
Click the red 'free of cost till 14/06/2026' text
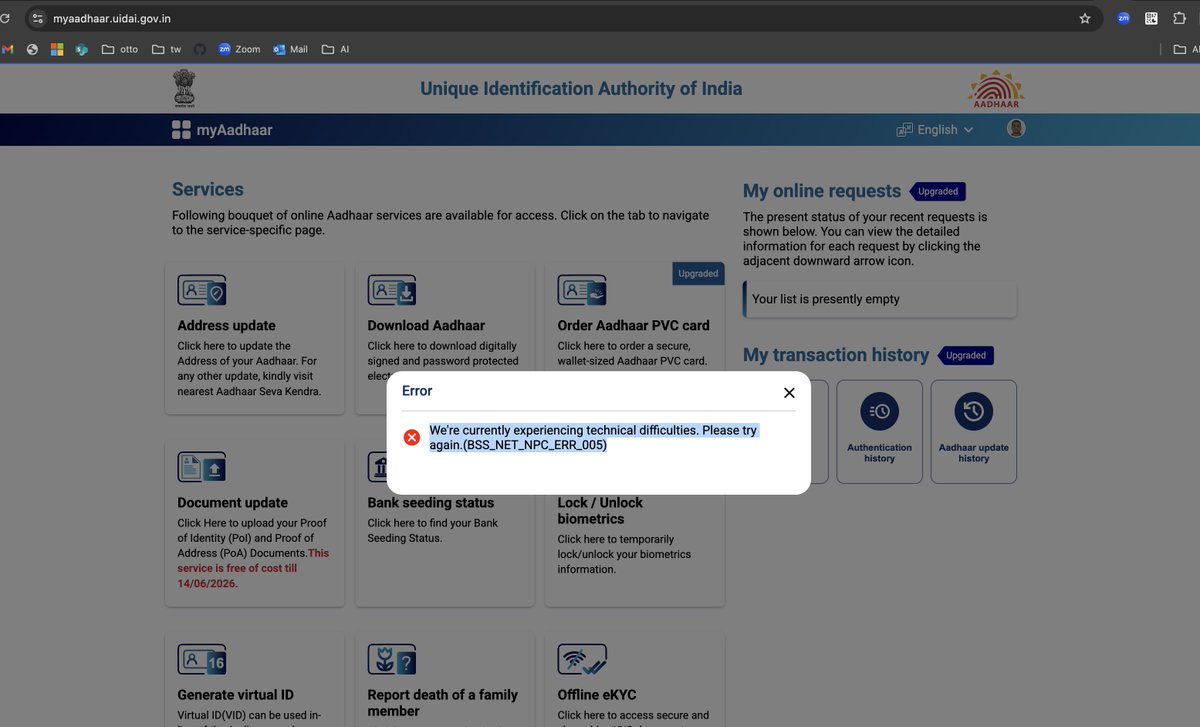point(253,568)
